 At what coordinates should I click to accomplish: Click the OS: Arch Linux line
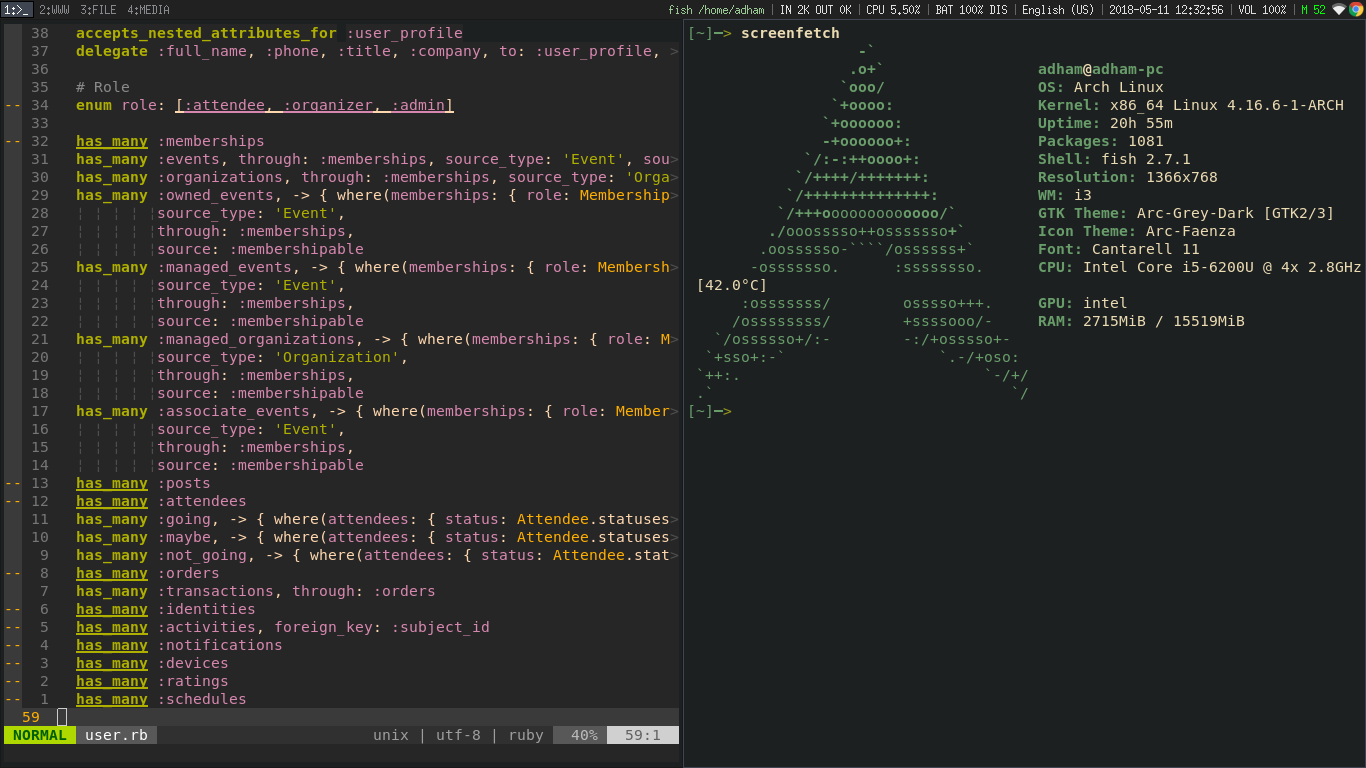(1101, 87)
